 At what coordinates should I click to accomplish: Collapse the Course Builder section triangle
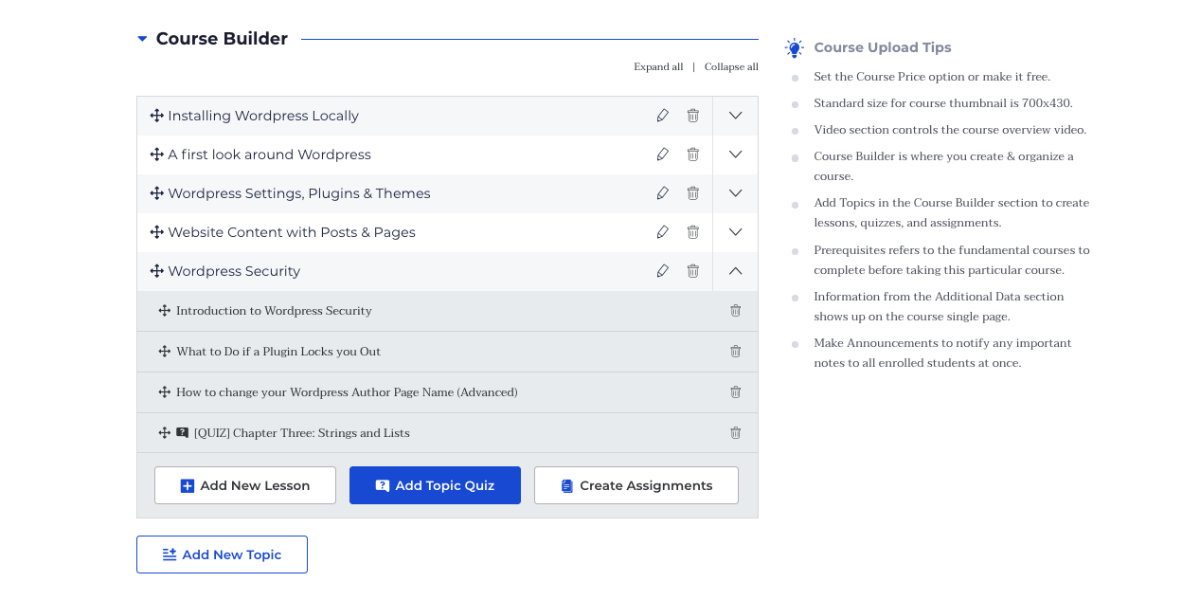tap(142, 39)
